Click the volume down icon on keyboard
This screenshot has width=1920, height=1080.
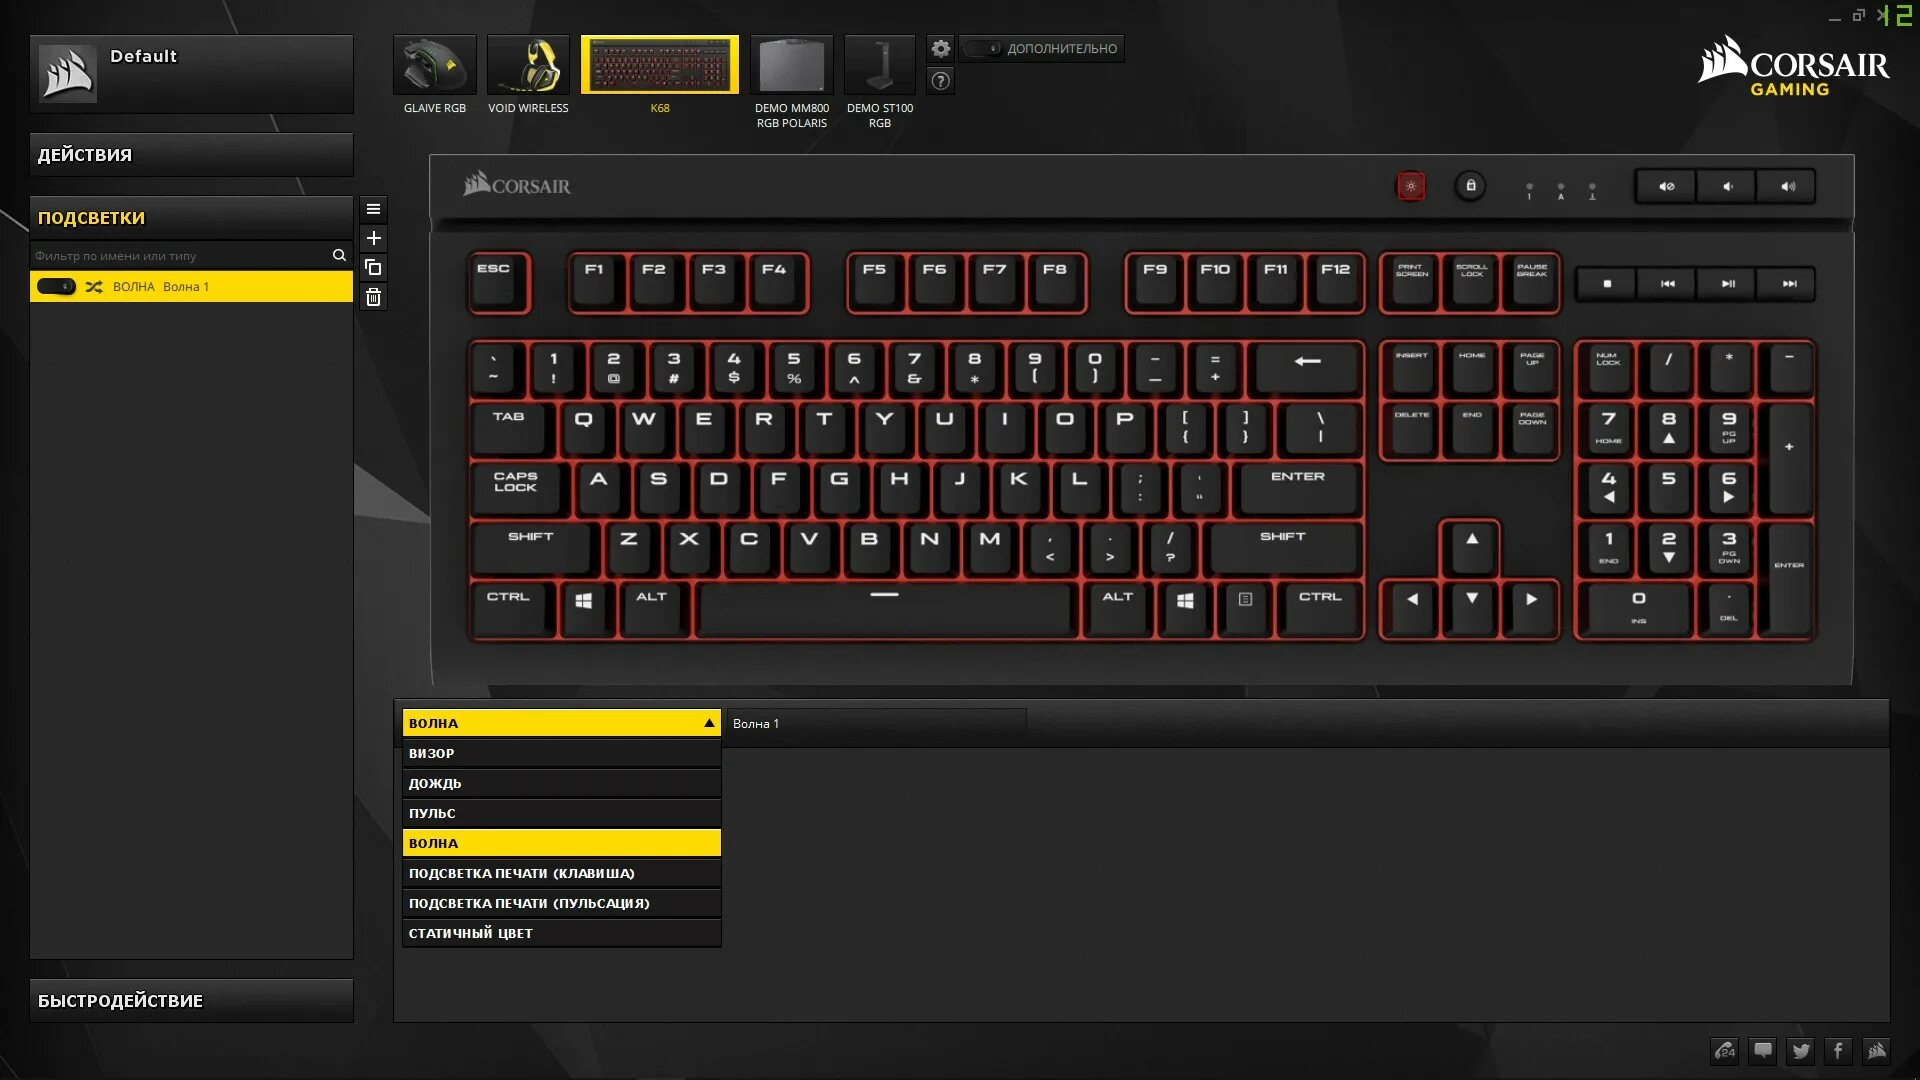(x=1727, y=186)
